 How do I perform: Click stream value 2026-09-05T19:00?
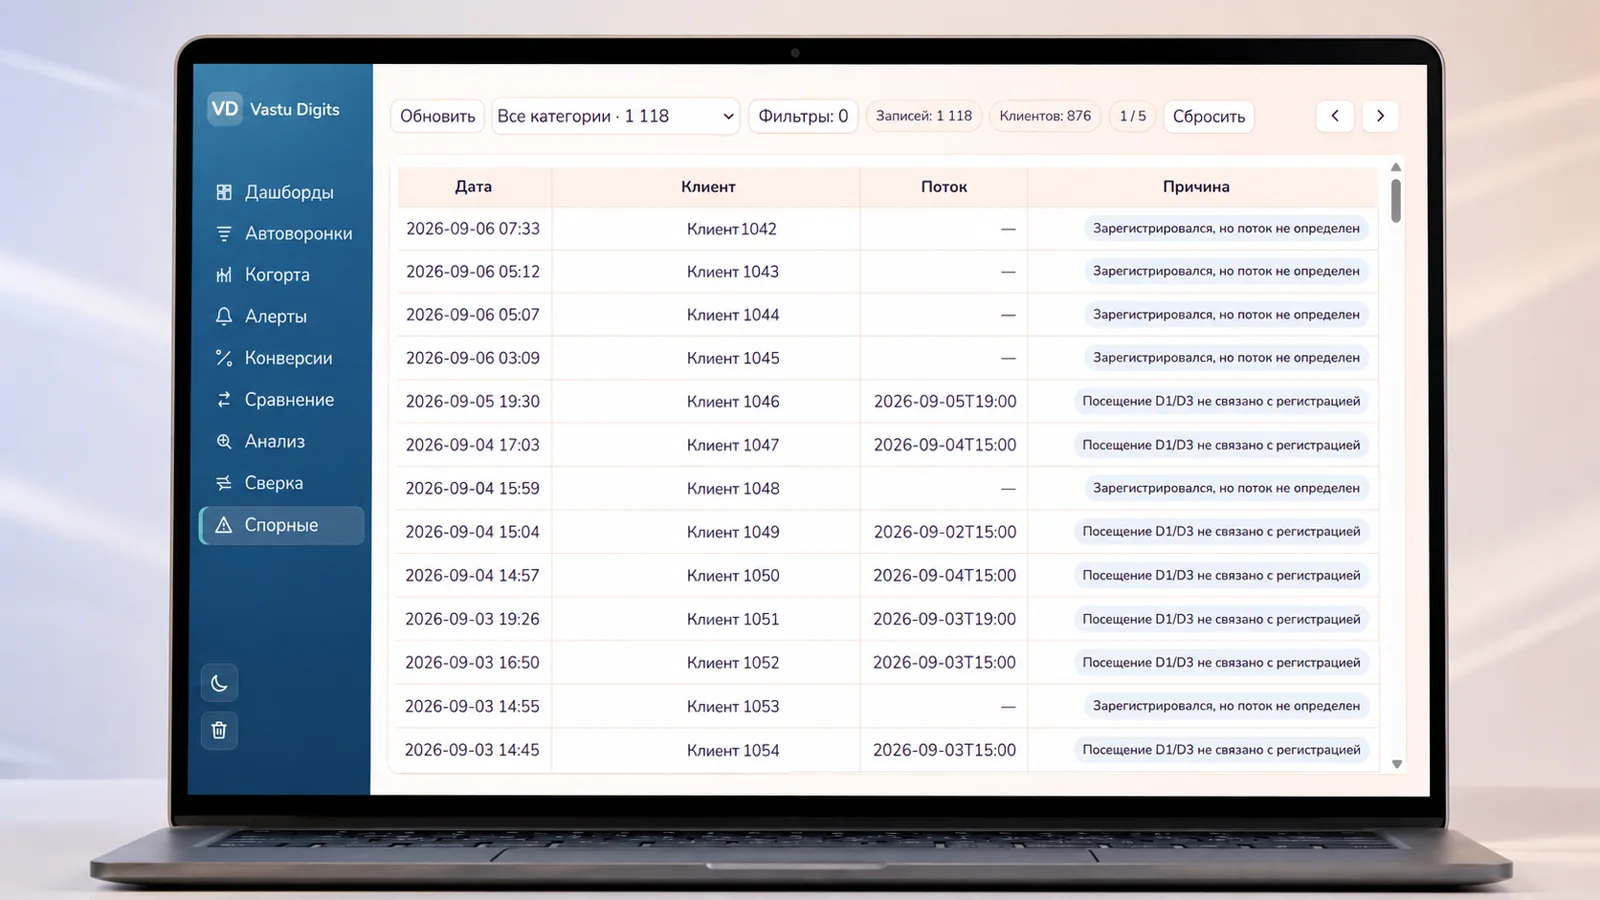[945, 401]
